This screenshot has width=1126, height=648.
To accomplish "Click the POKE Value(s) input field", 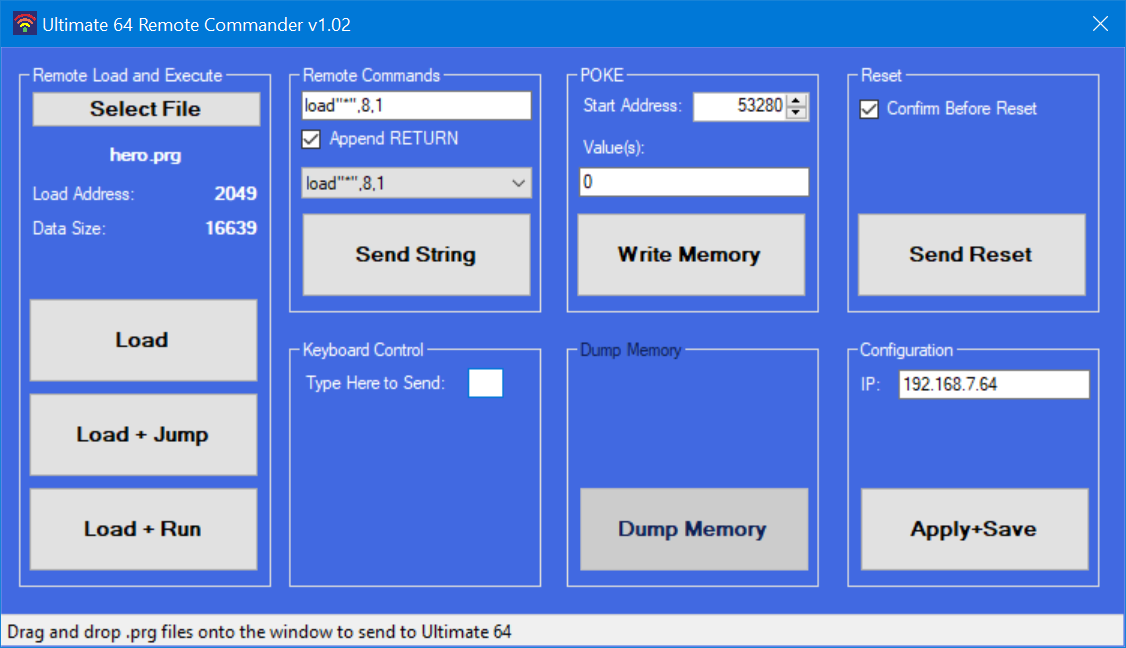I will click(694, 182).
